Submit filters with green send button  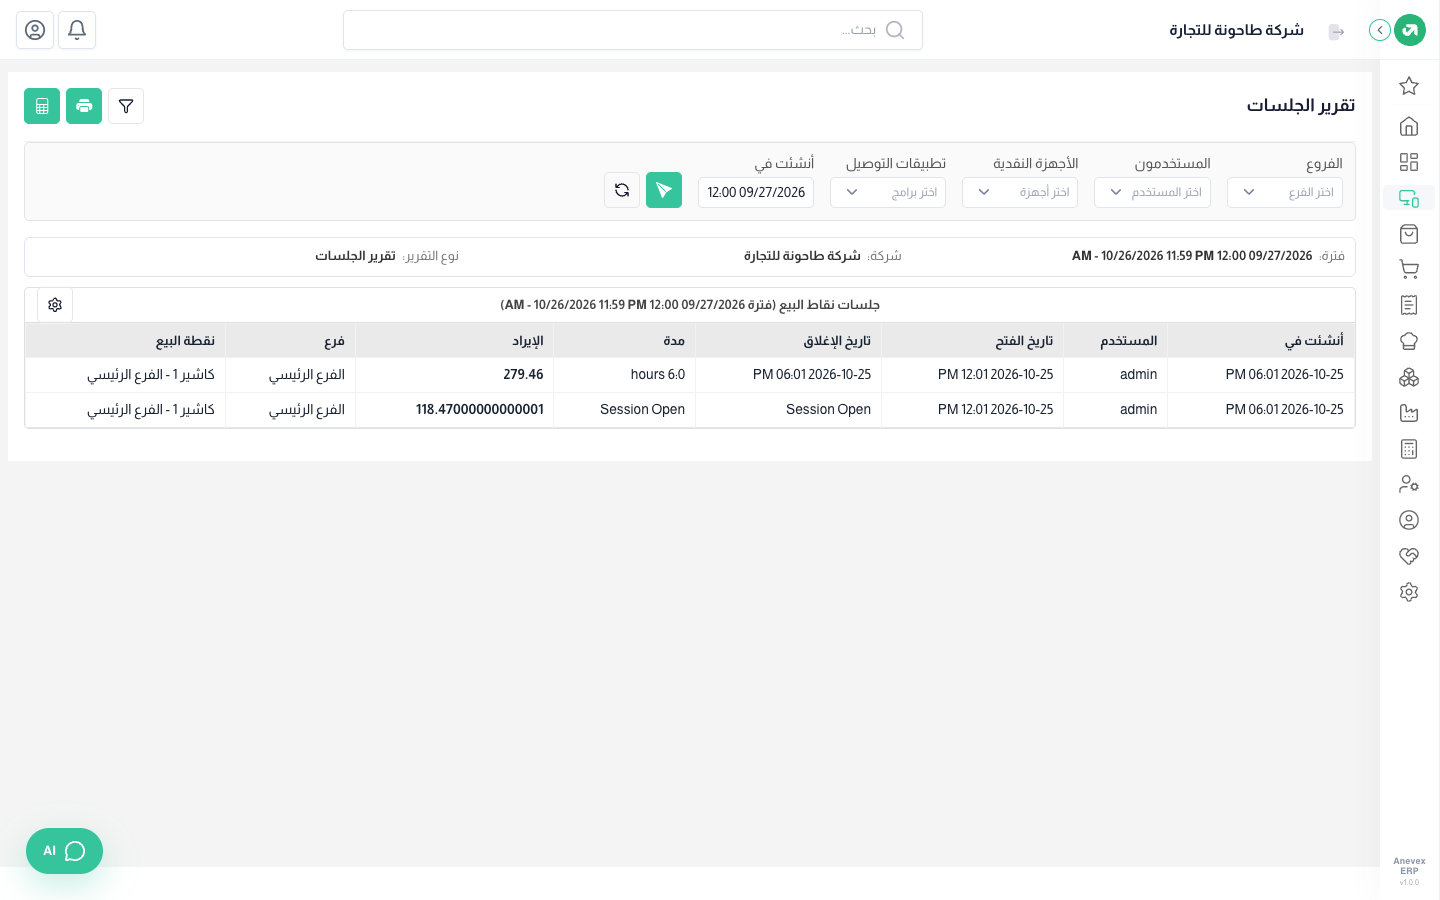(x=664, y=190)
